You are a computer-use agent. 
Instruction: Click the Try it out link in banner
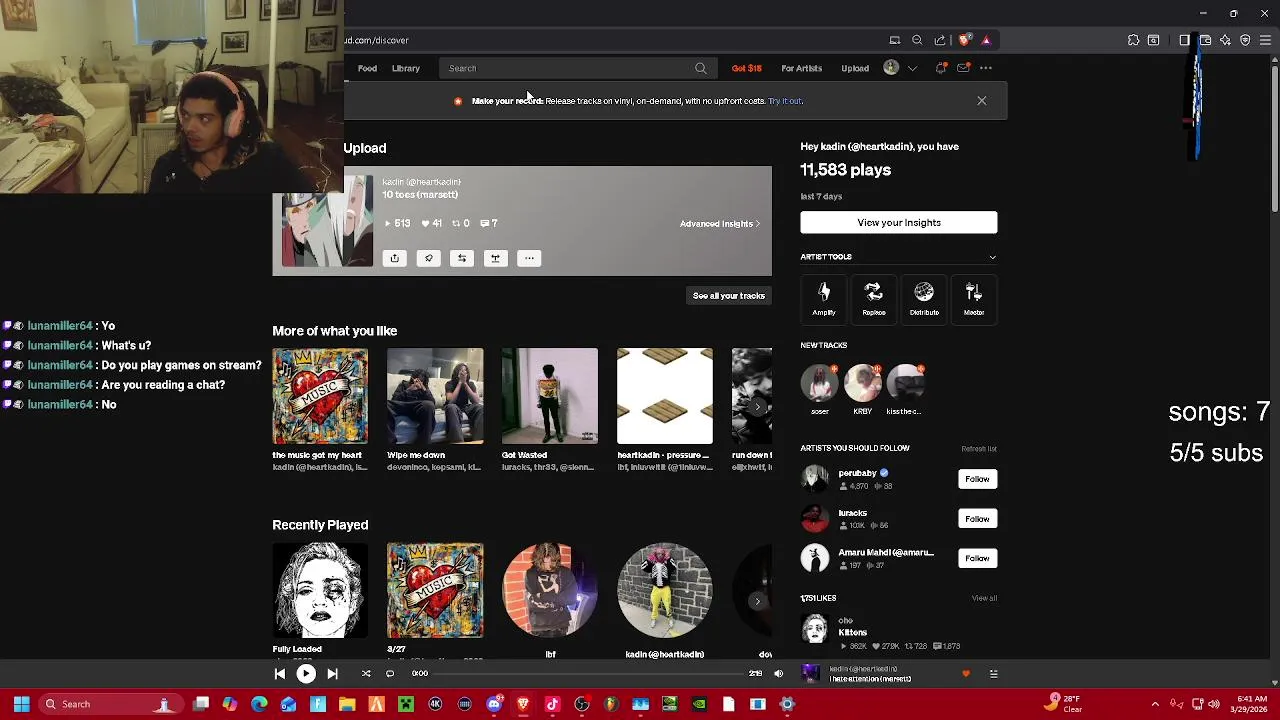[785, 101]
